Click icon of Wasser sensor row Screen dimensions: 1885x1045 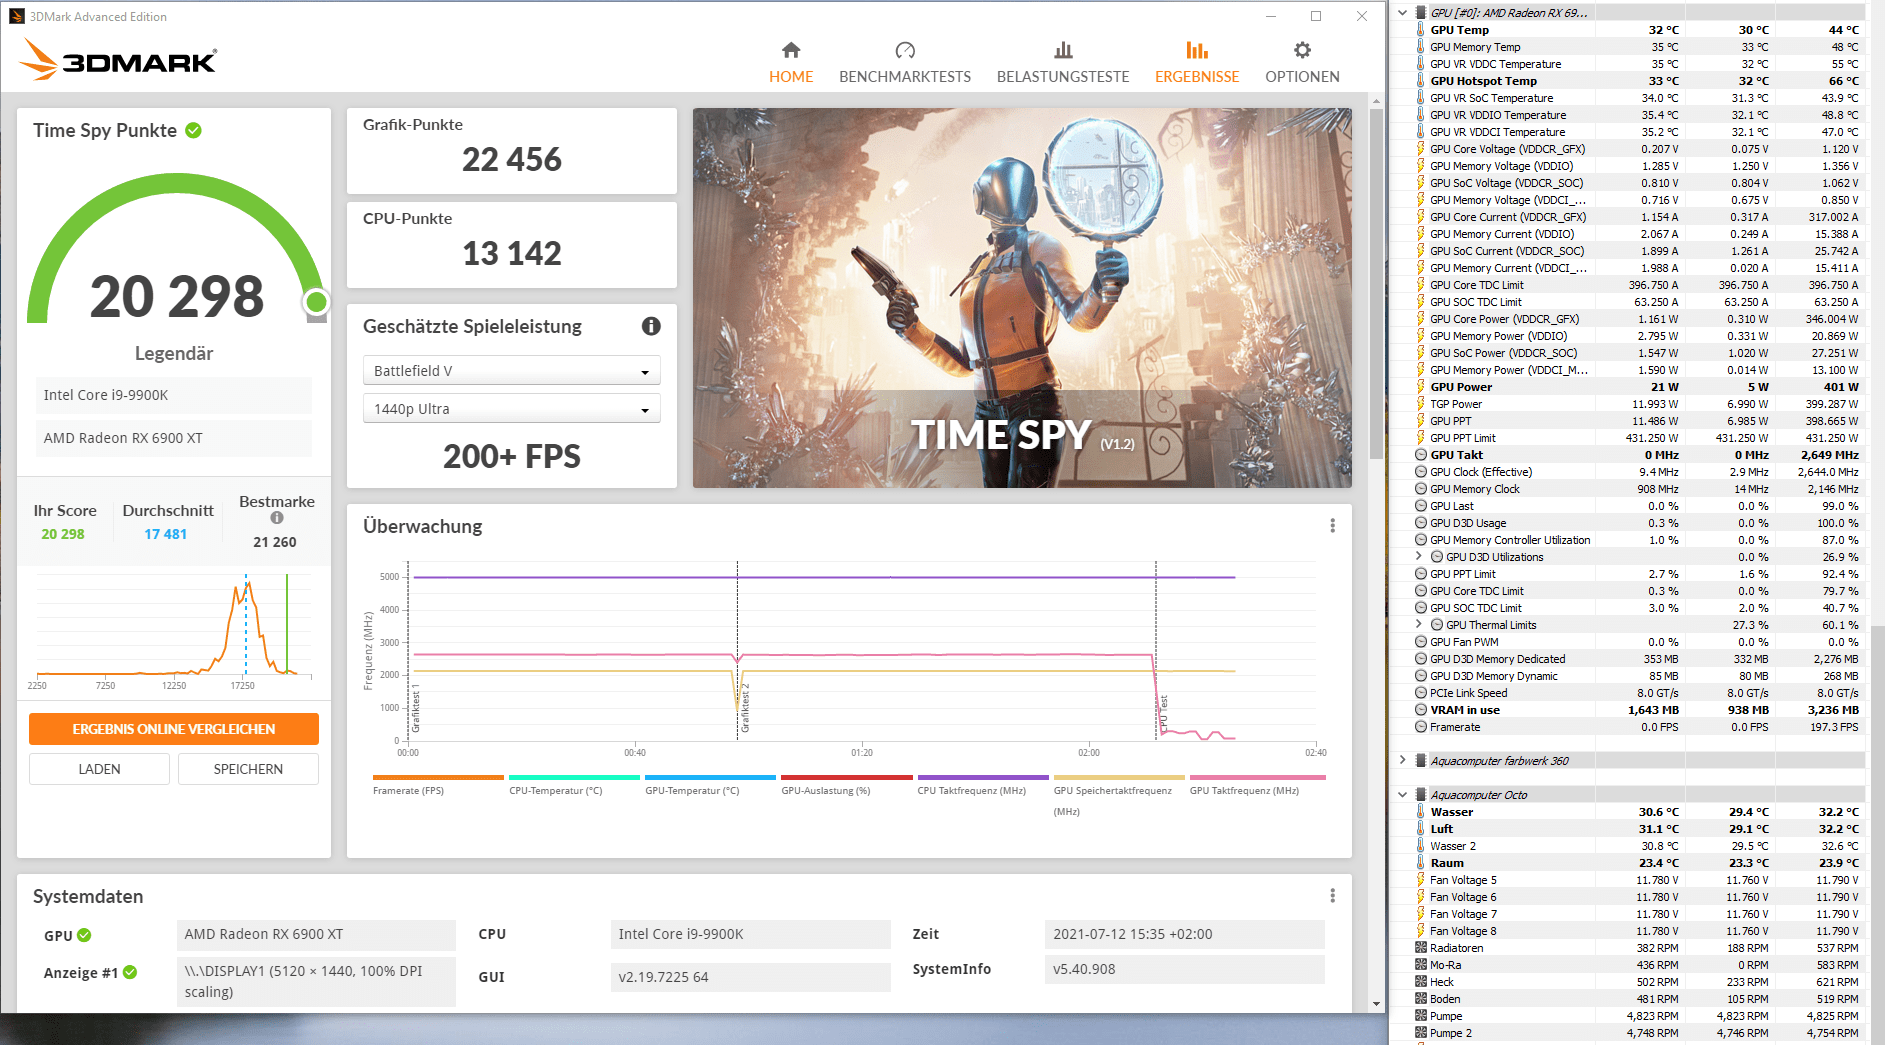click(1421, 812)
